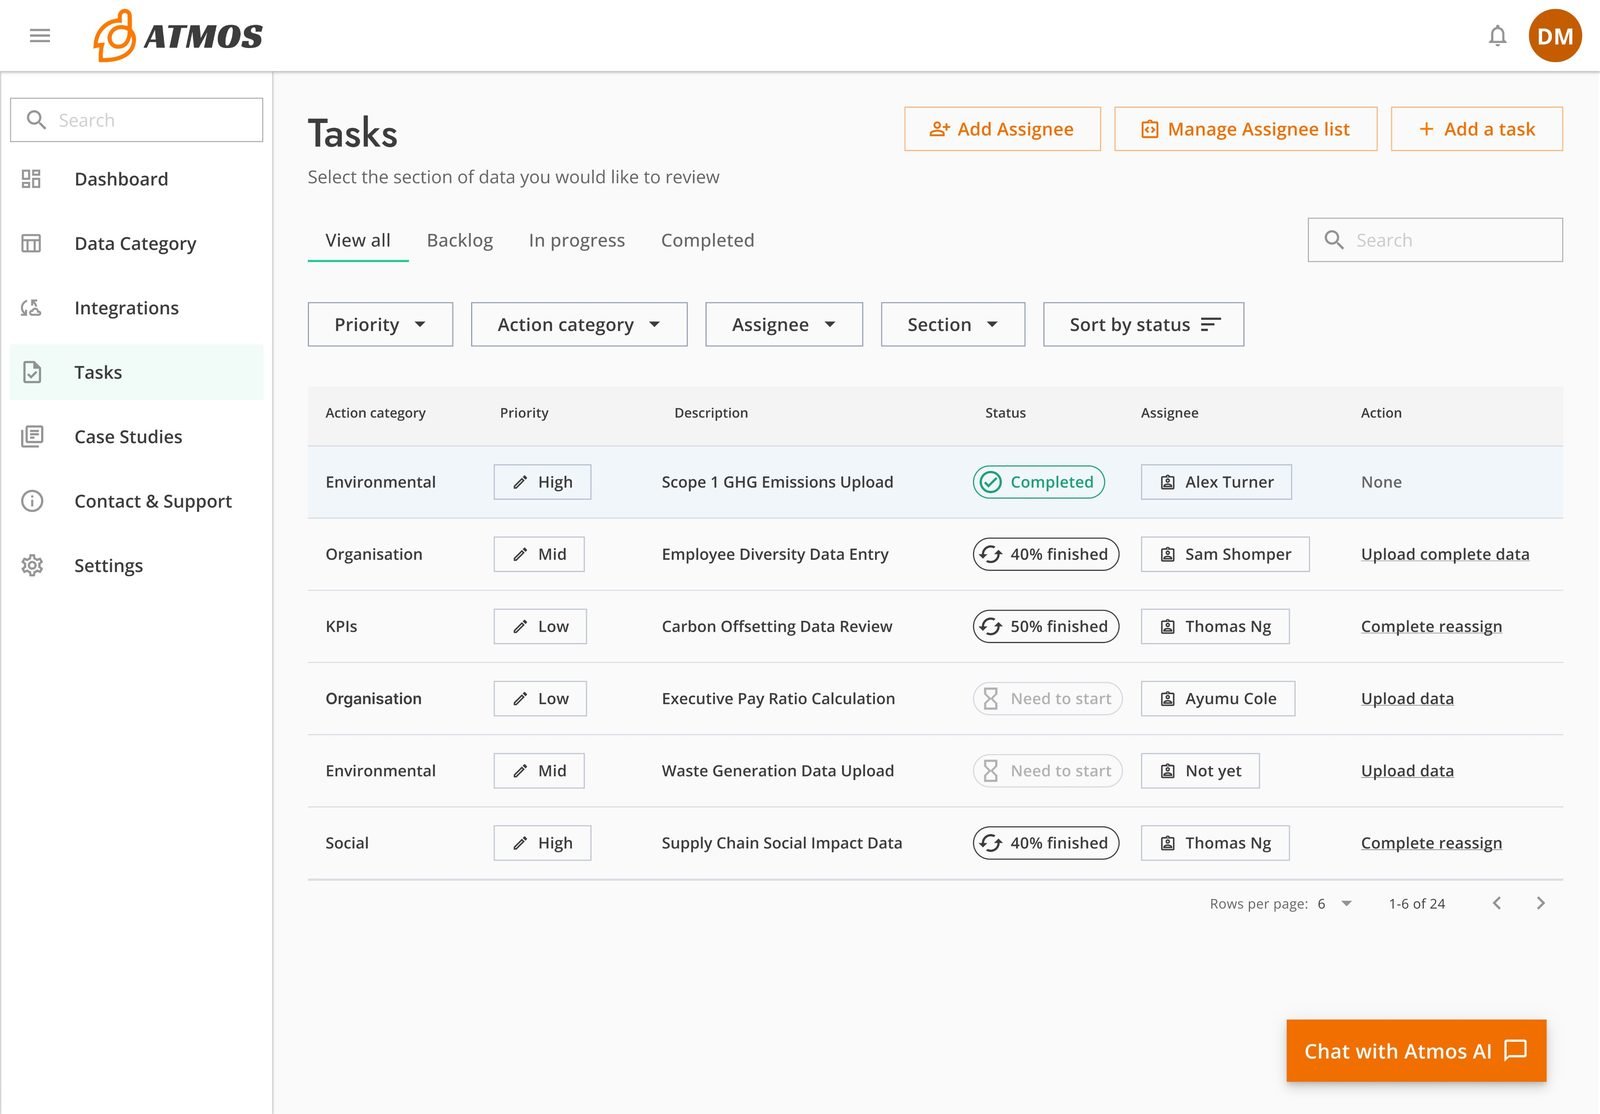Open Chat with Atmos AI
The height and width of the screenshot is (1114, 1600).
coord(1416,1051)
